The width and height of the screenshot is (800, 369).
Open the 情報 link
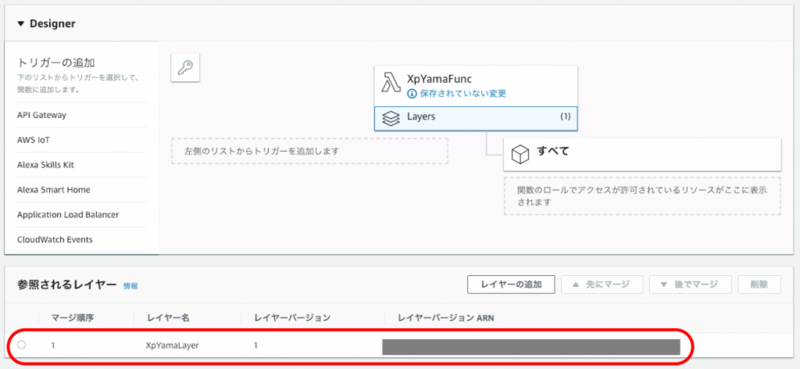[131, 286]
